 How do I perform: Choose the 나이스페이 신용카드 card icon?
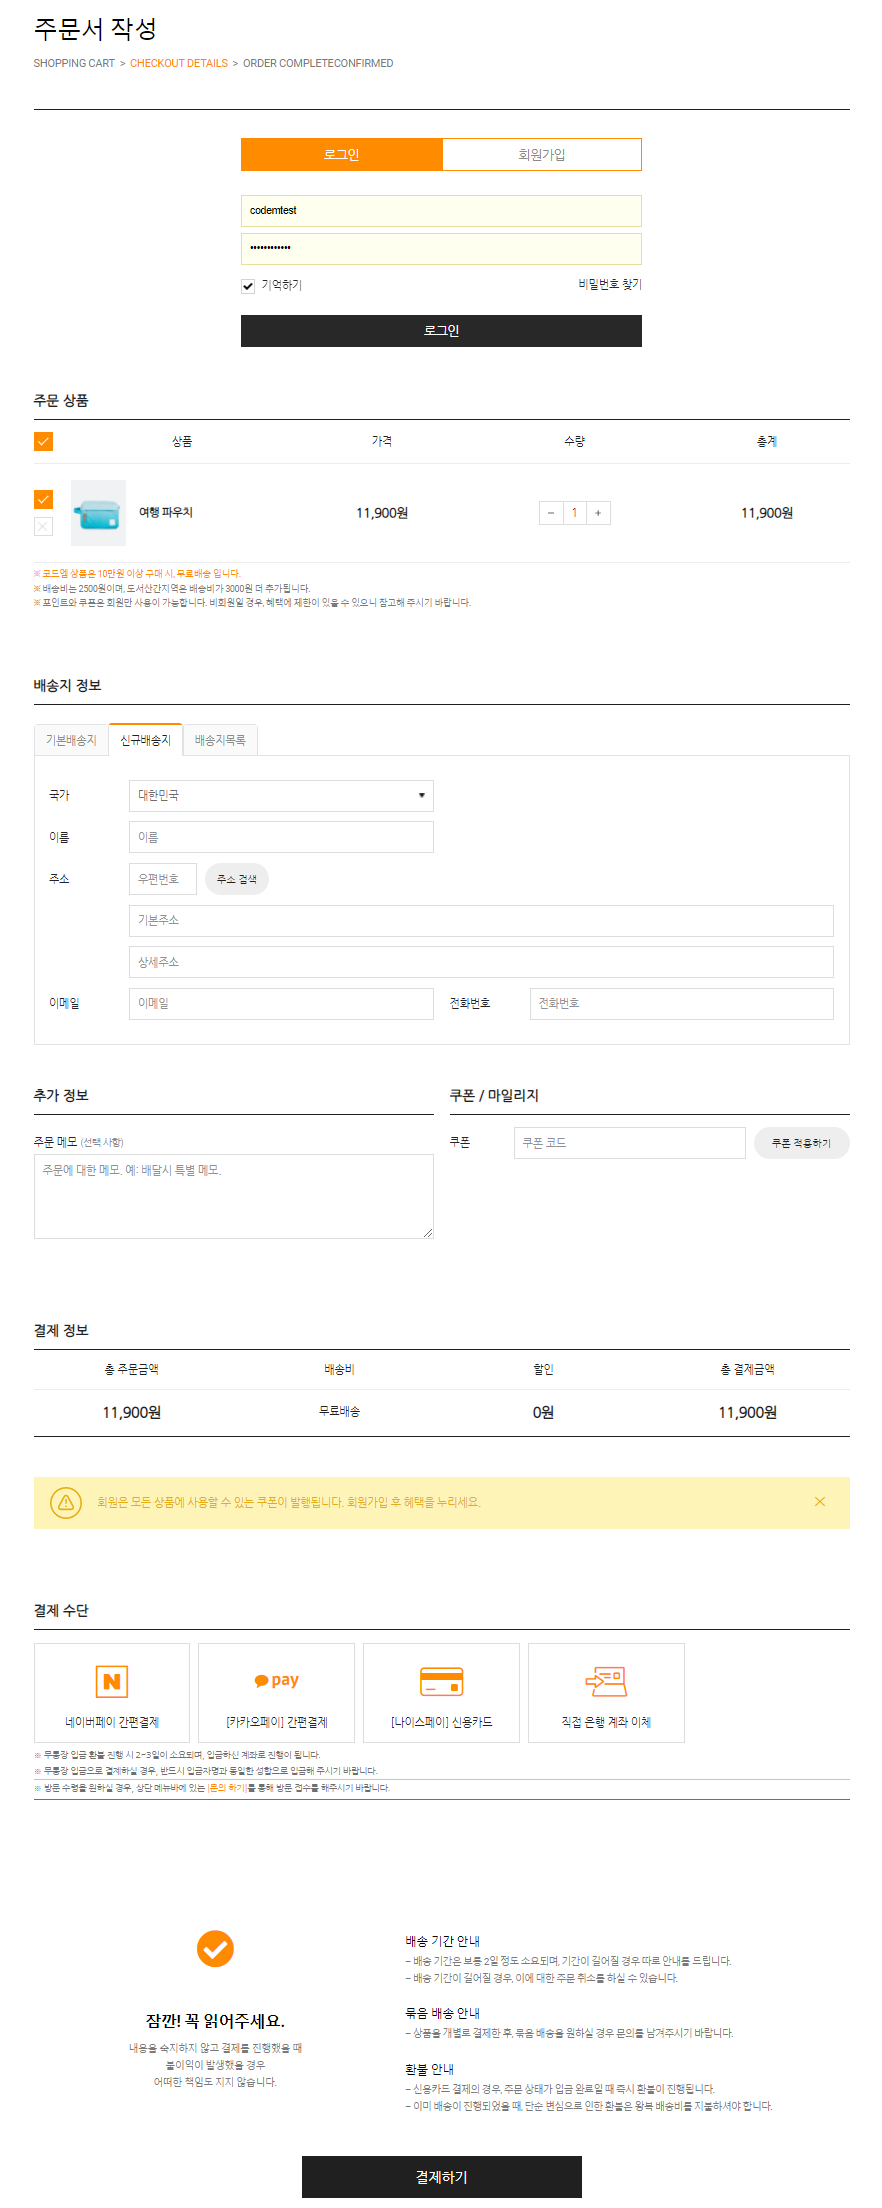(x=441, y=1680)
